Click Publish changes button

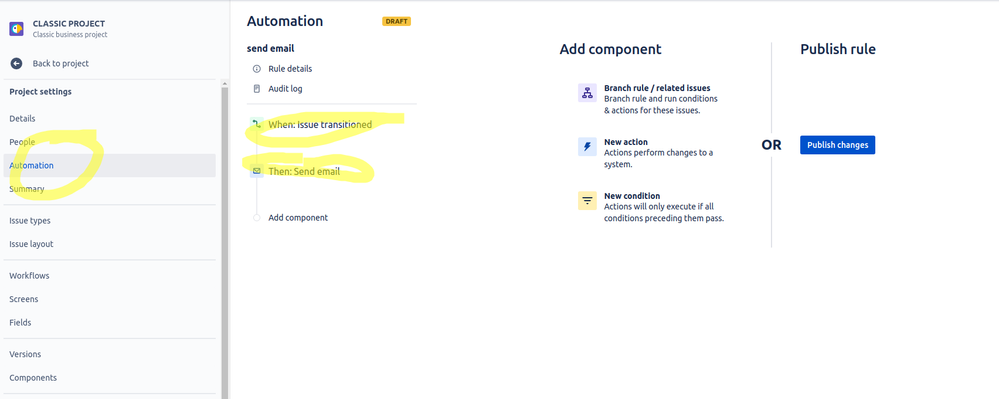point(838,145)
